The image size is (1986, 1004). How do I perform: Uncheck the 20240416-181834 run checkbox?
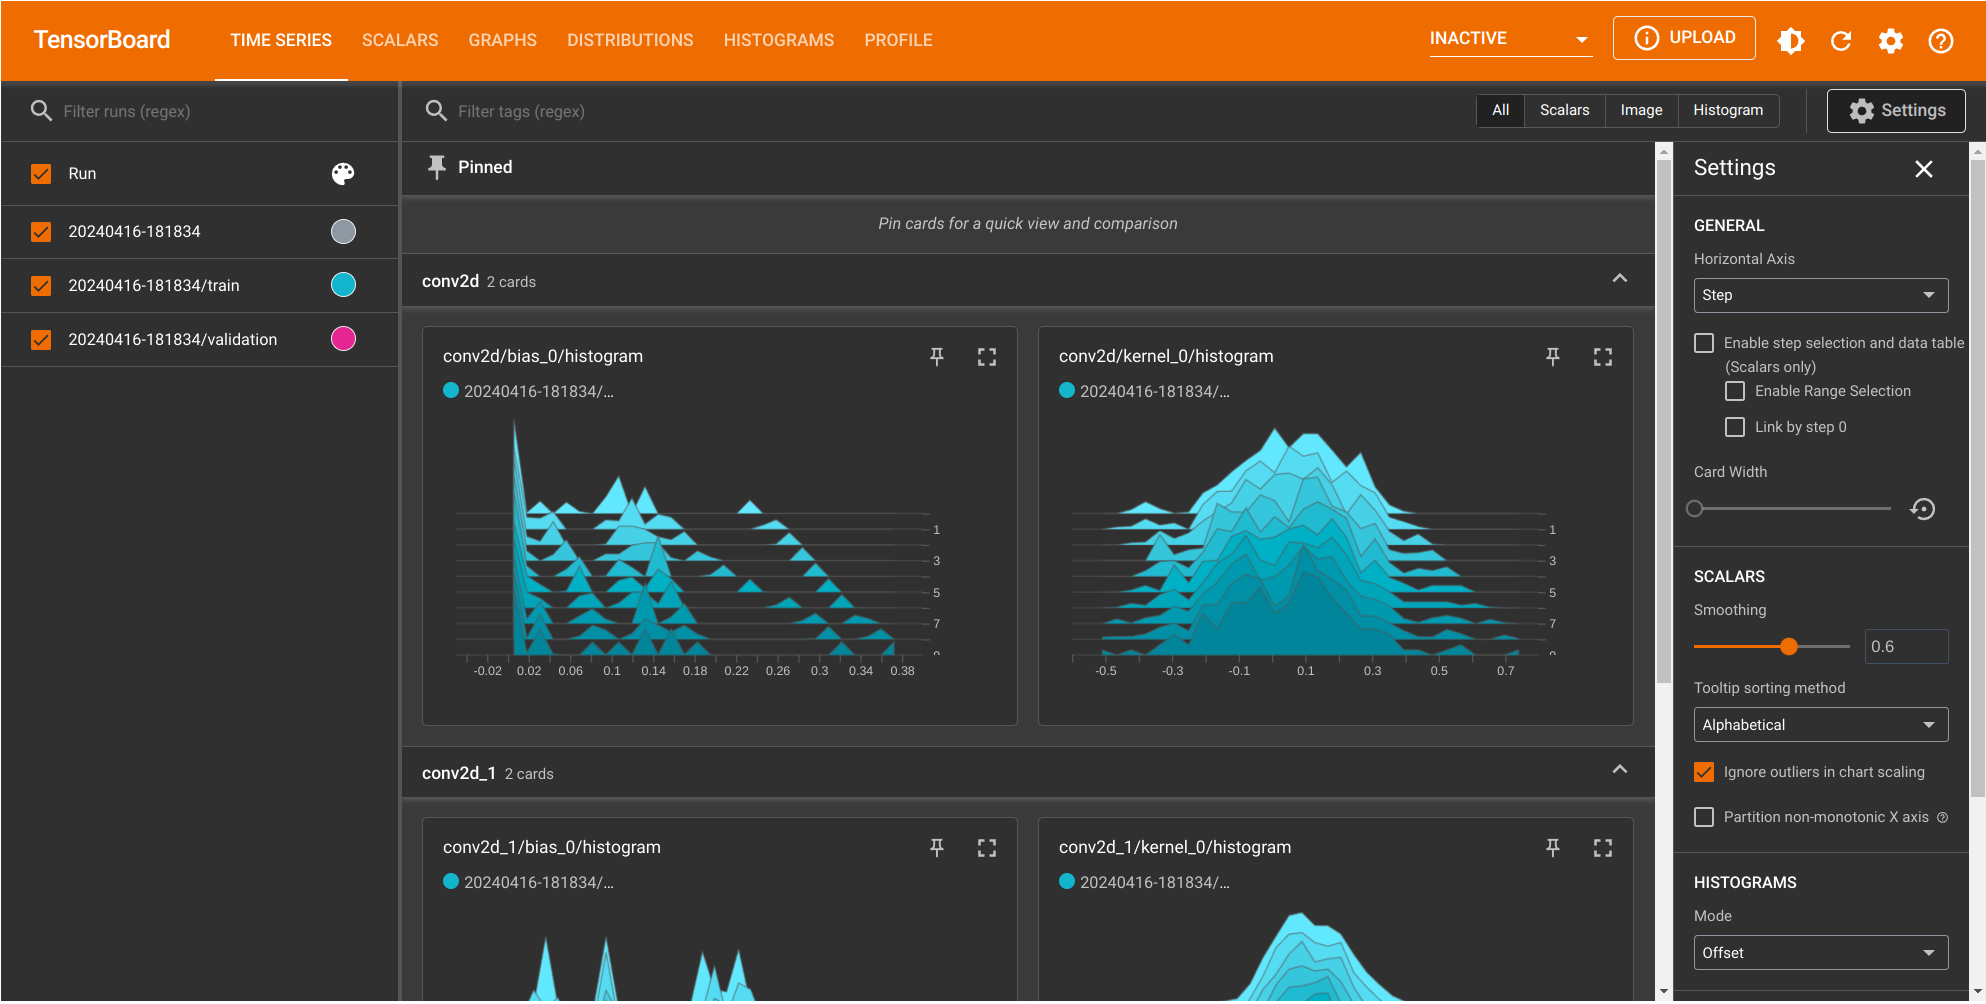pos(41,232)
